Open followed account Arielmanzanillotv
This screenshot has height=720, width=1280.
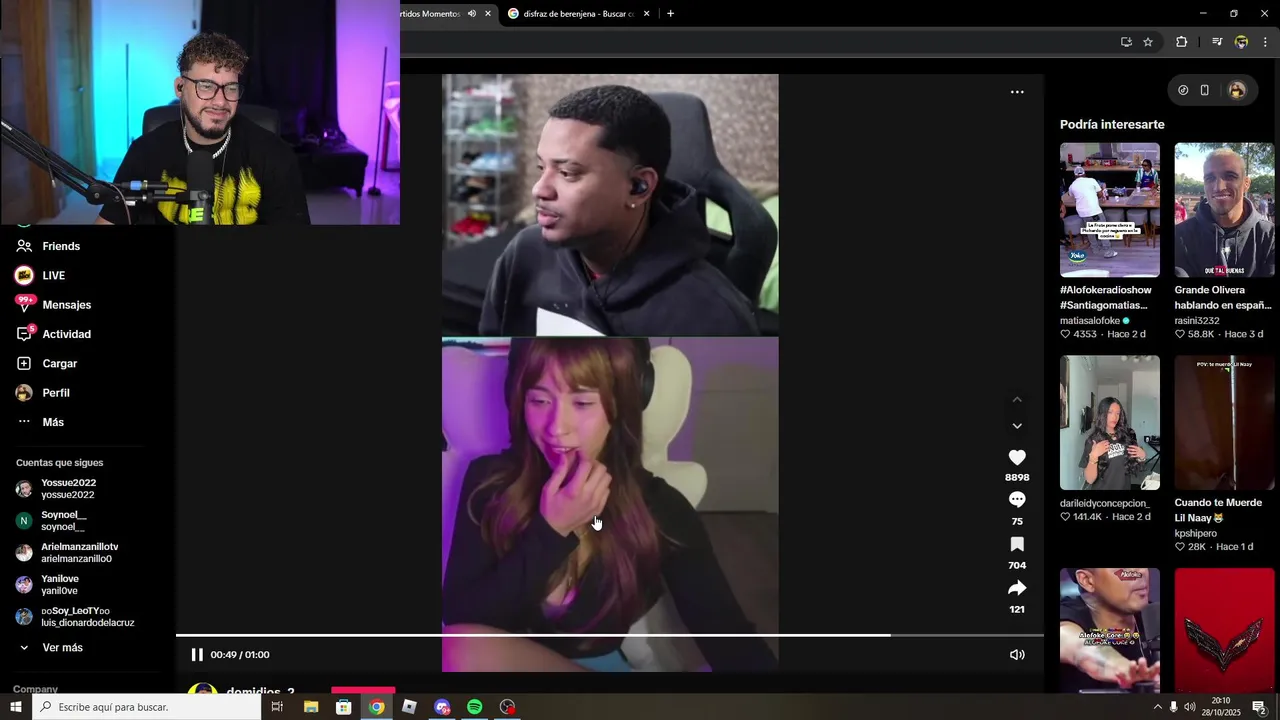click(79, 553)
